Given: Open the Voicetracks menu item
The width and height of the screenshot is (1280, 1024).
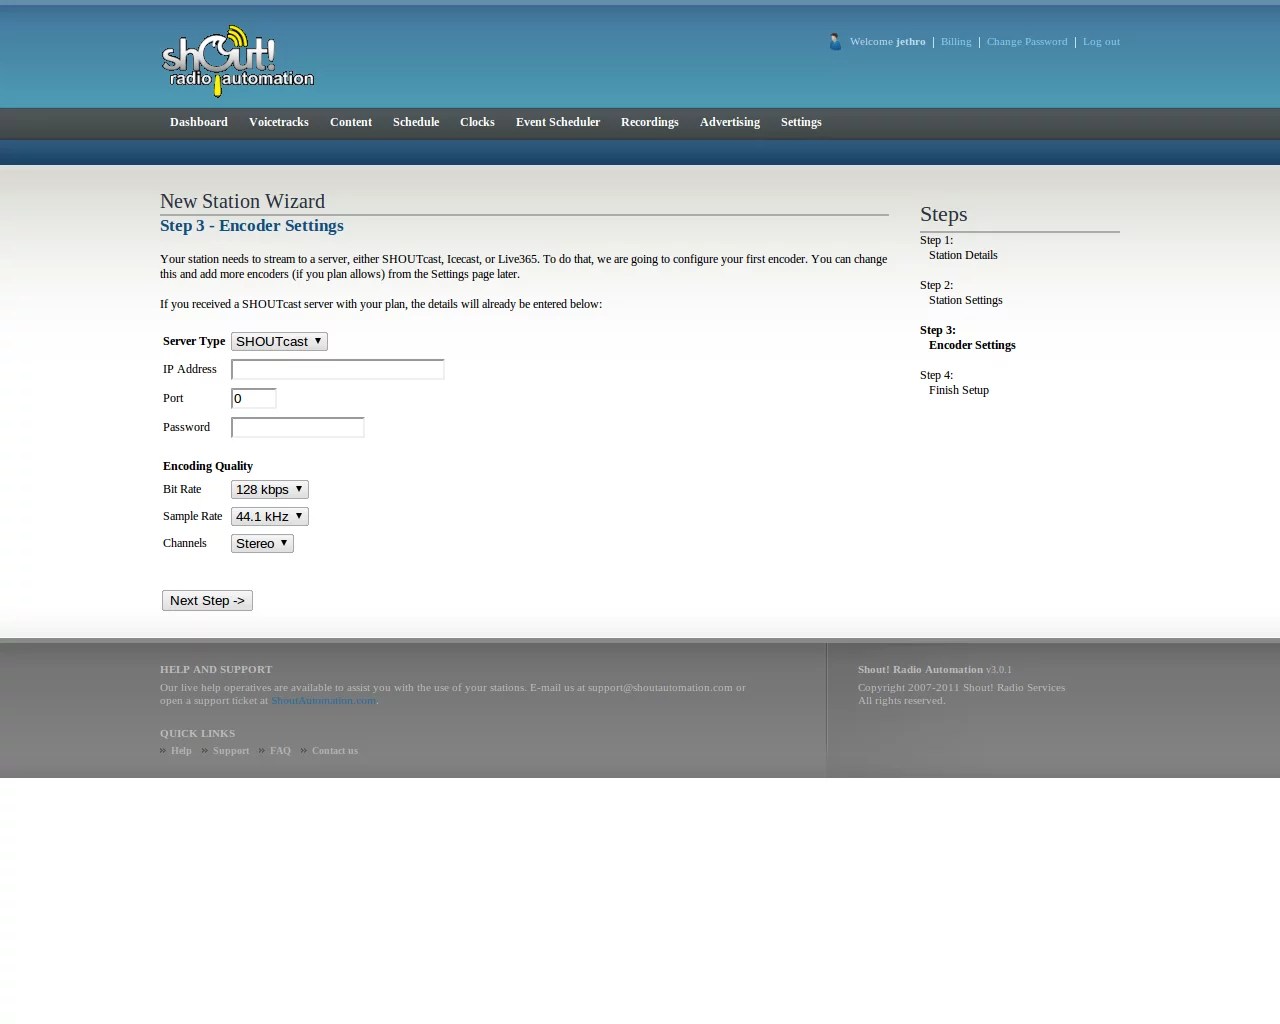Looking at the screenshot, I should 278,122.
